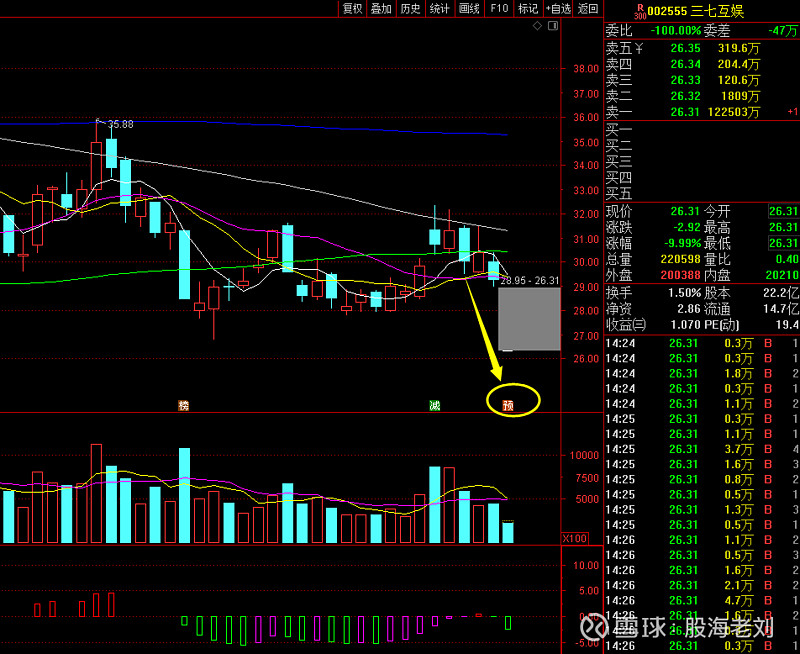Open the green 减 marker under the chart
The height and width of the screenshot is (654, 800).
(x=434, y=406)
